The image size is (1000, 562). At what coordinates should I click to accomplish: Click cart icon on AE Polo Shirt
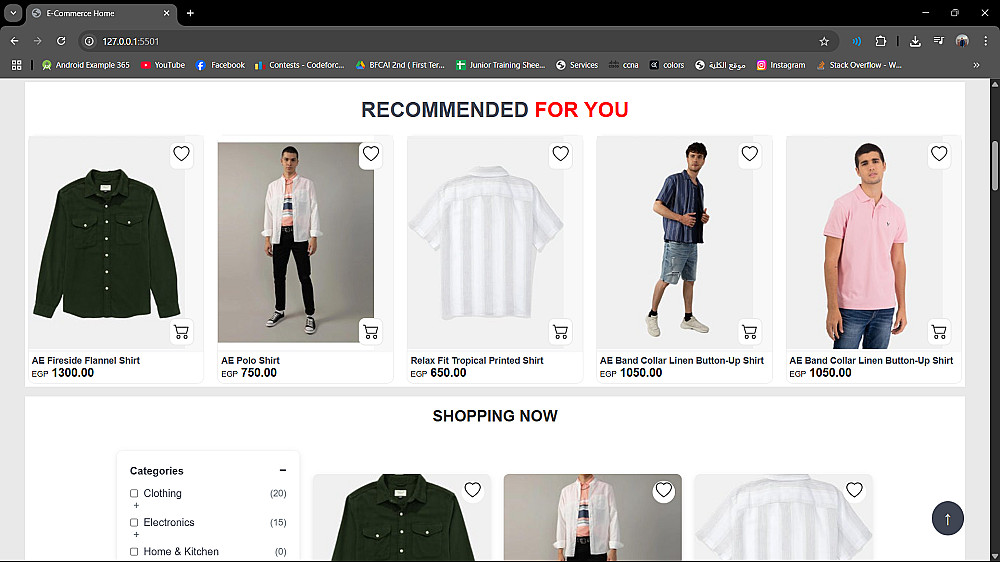coord(370,332)
